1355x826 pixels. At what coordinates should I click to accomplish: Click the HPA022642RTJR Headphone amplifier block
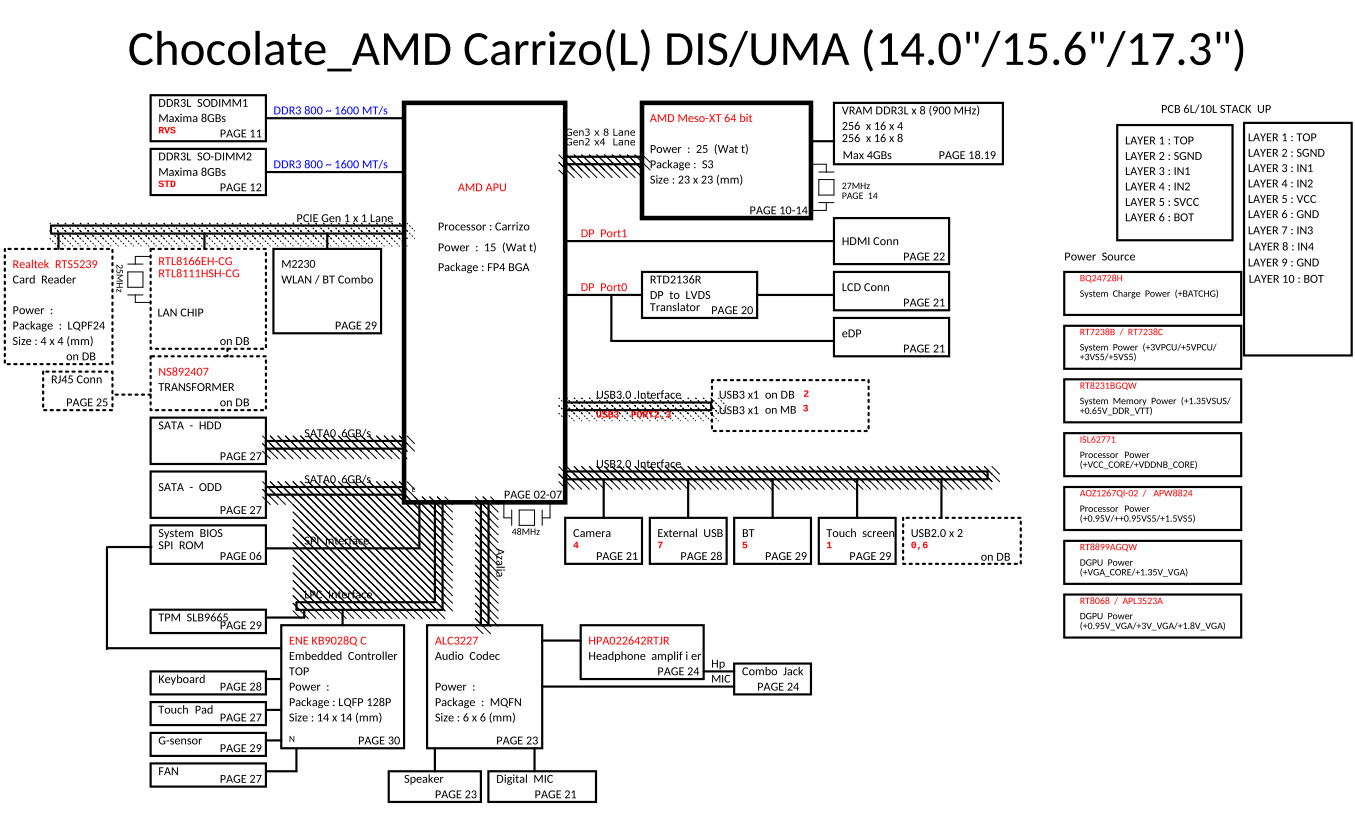[x=642, y=653]
